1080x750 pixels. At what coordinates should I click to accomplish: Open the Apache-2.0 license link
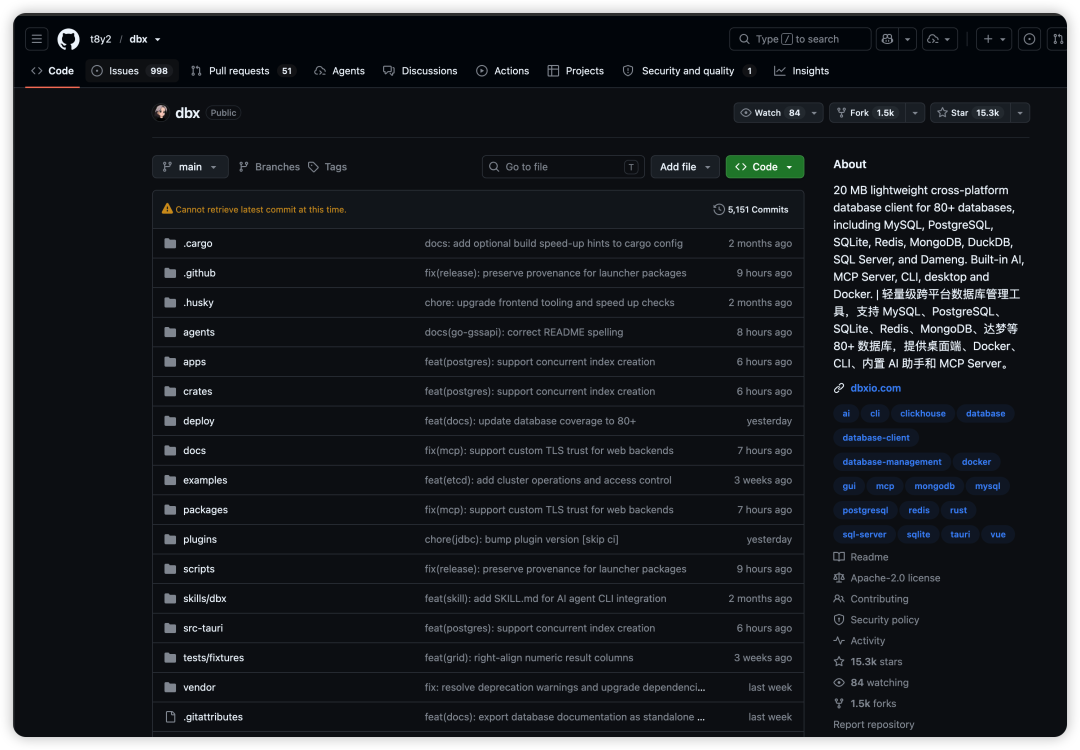click(895, 578)
